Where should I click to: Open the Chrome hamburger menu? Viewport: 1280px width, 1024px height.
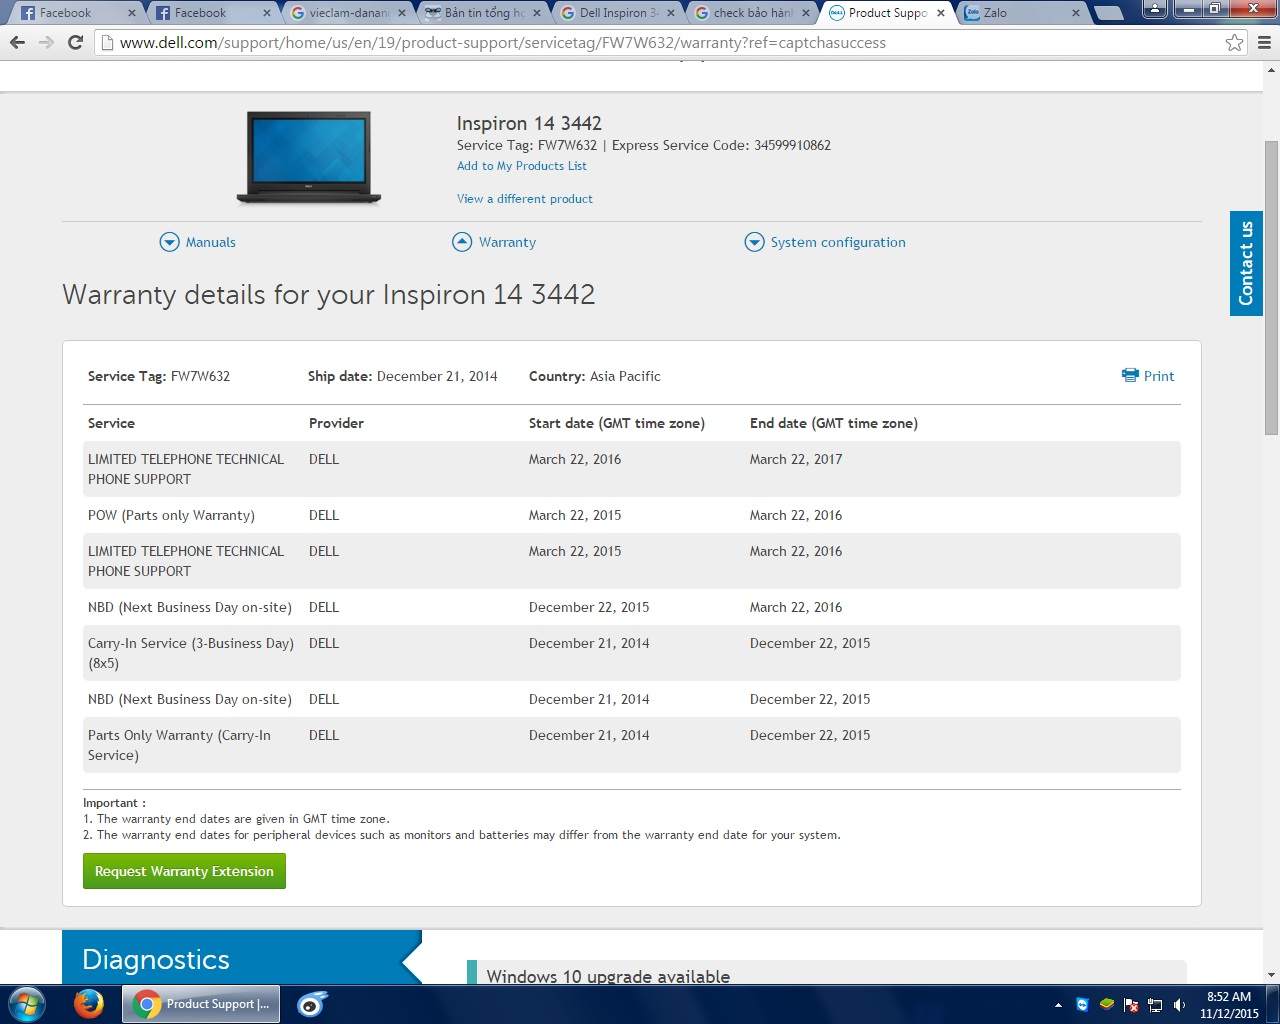1264,43
